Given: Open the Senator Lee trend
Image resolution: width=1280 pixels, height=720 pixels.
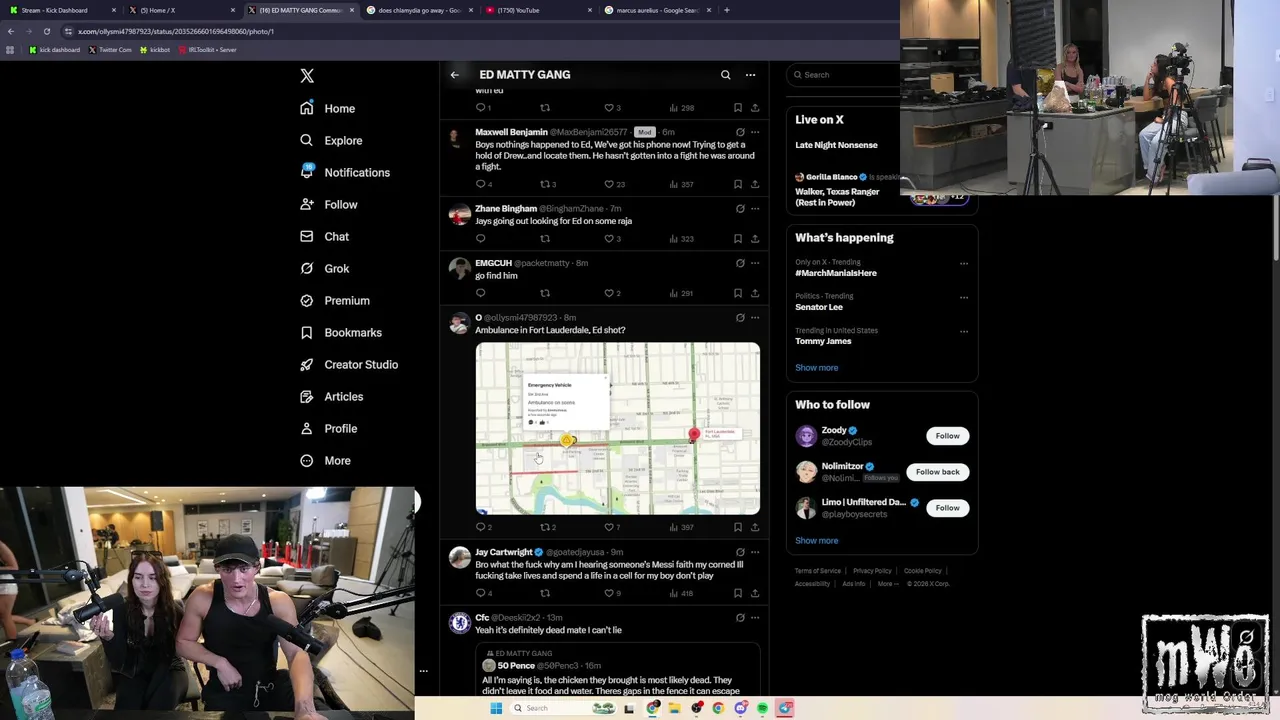Looking at the screenshot, I should click(x=819, y=307).
